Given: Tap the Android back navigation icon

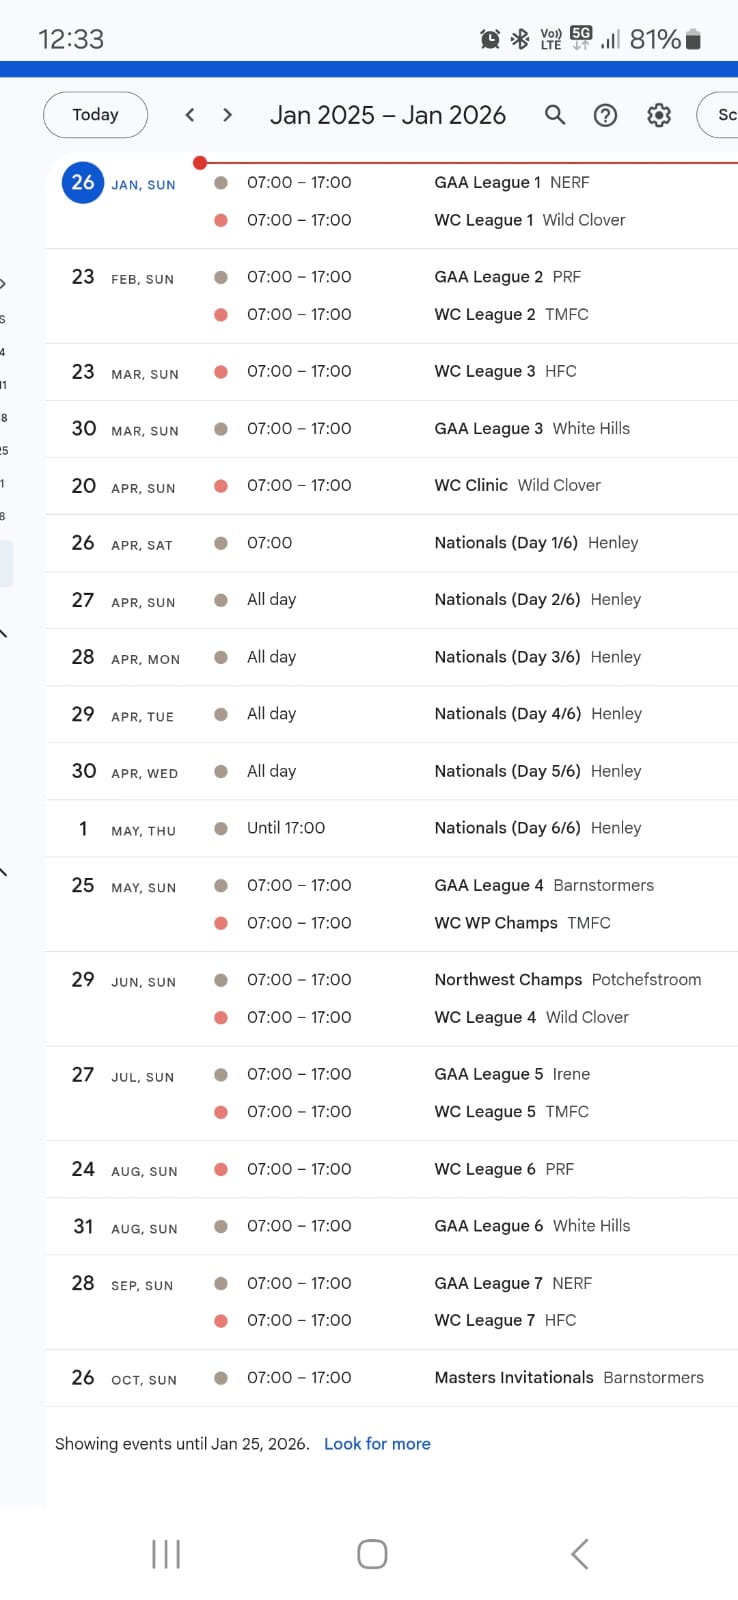Looking at the screenshot, I should click(x=579, y=1553).
